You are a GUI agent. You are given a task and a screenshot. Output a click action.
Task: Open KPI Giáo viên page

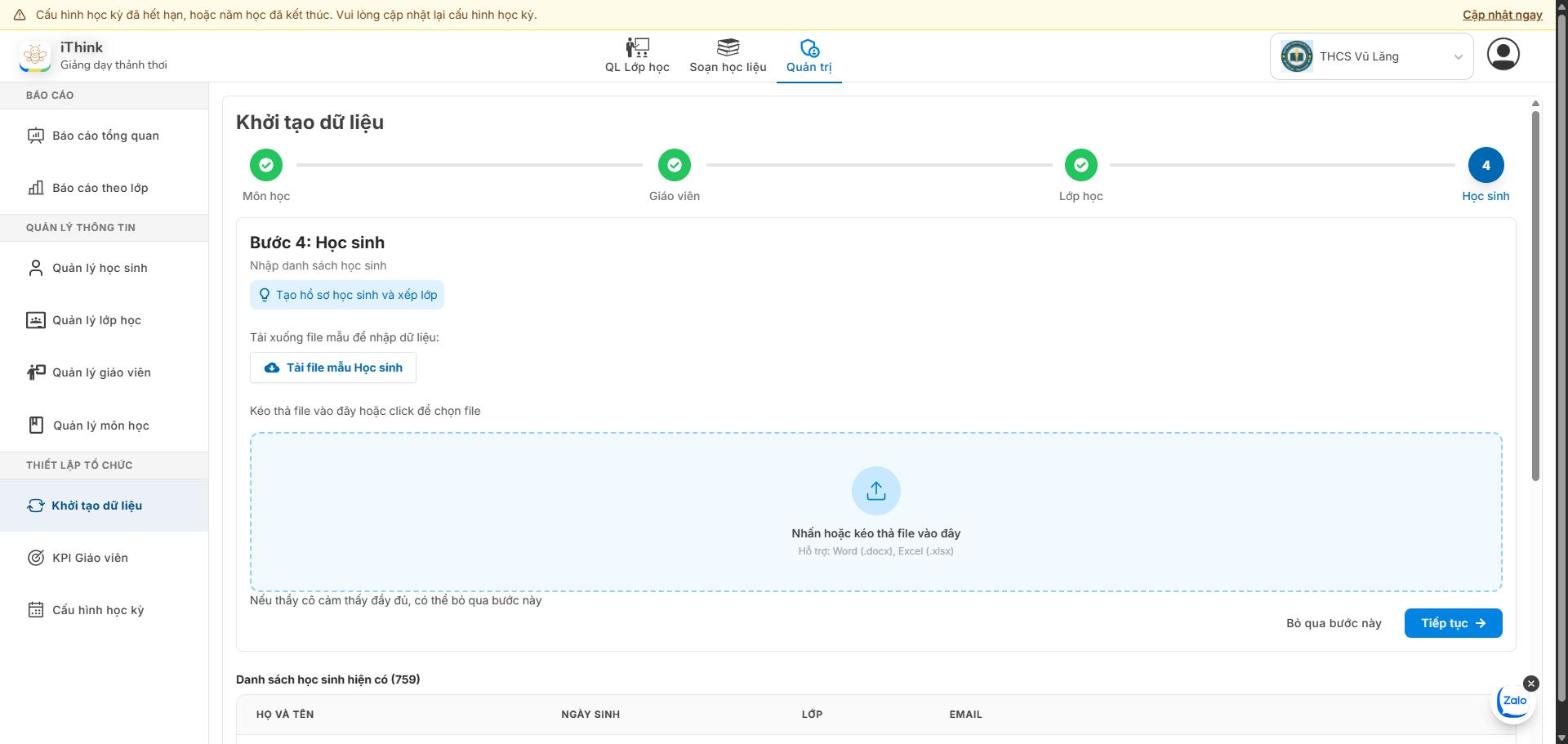point(104,558)
